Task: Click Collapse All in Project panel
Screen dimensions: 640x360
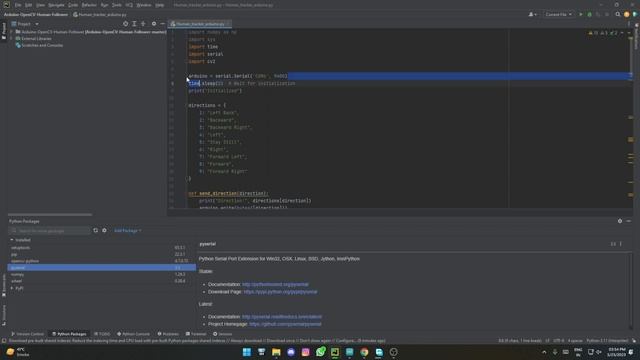Action: point(143,24)
